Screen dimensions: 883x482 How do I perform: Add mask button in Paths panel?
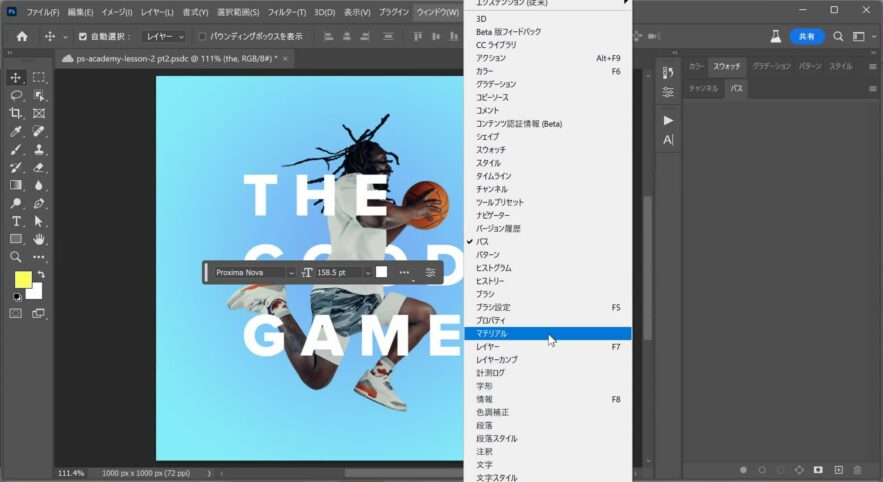tap(818, 470)
